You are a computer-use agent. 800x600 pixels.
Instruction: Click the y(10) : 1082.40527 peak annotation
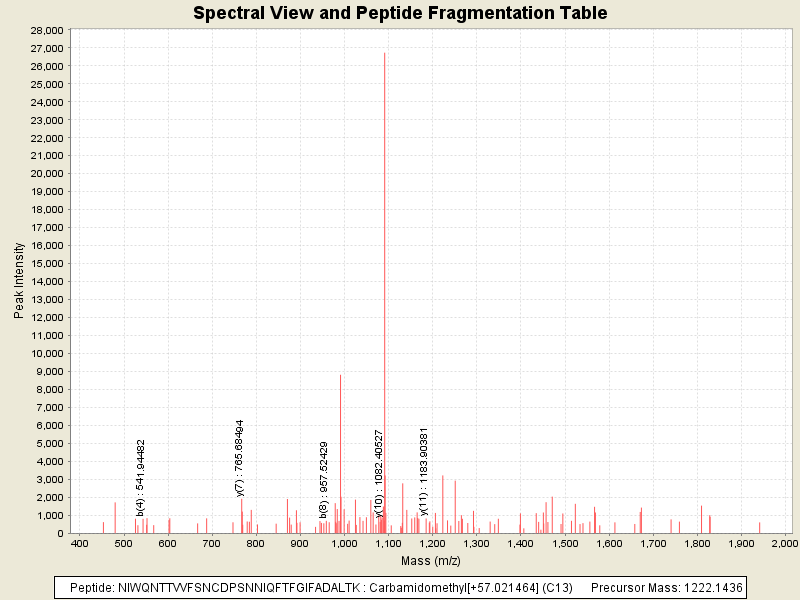click(379, 472)
